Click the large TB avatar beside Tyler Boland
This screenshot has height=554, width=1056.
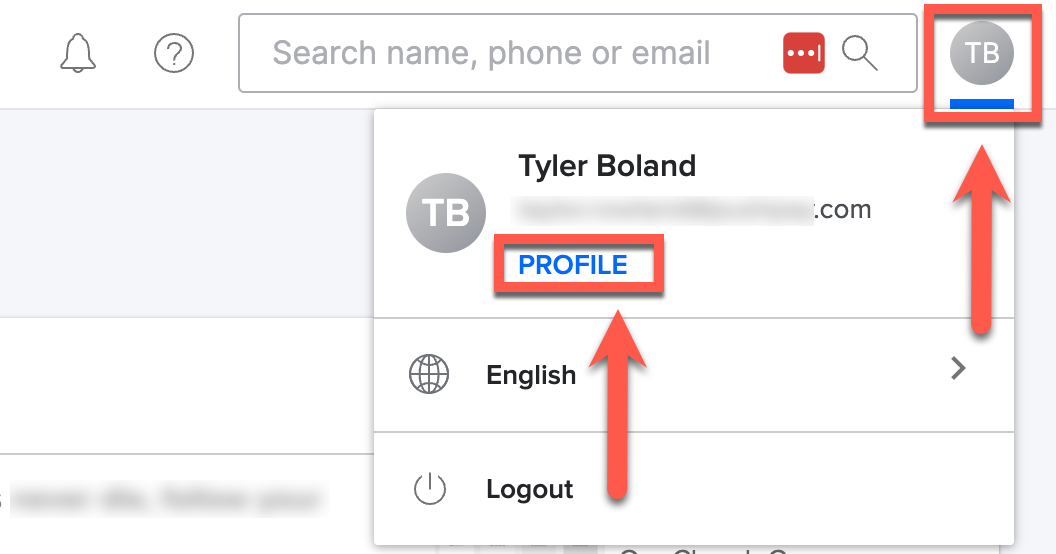[x=446, y=213]
